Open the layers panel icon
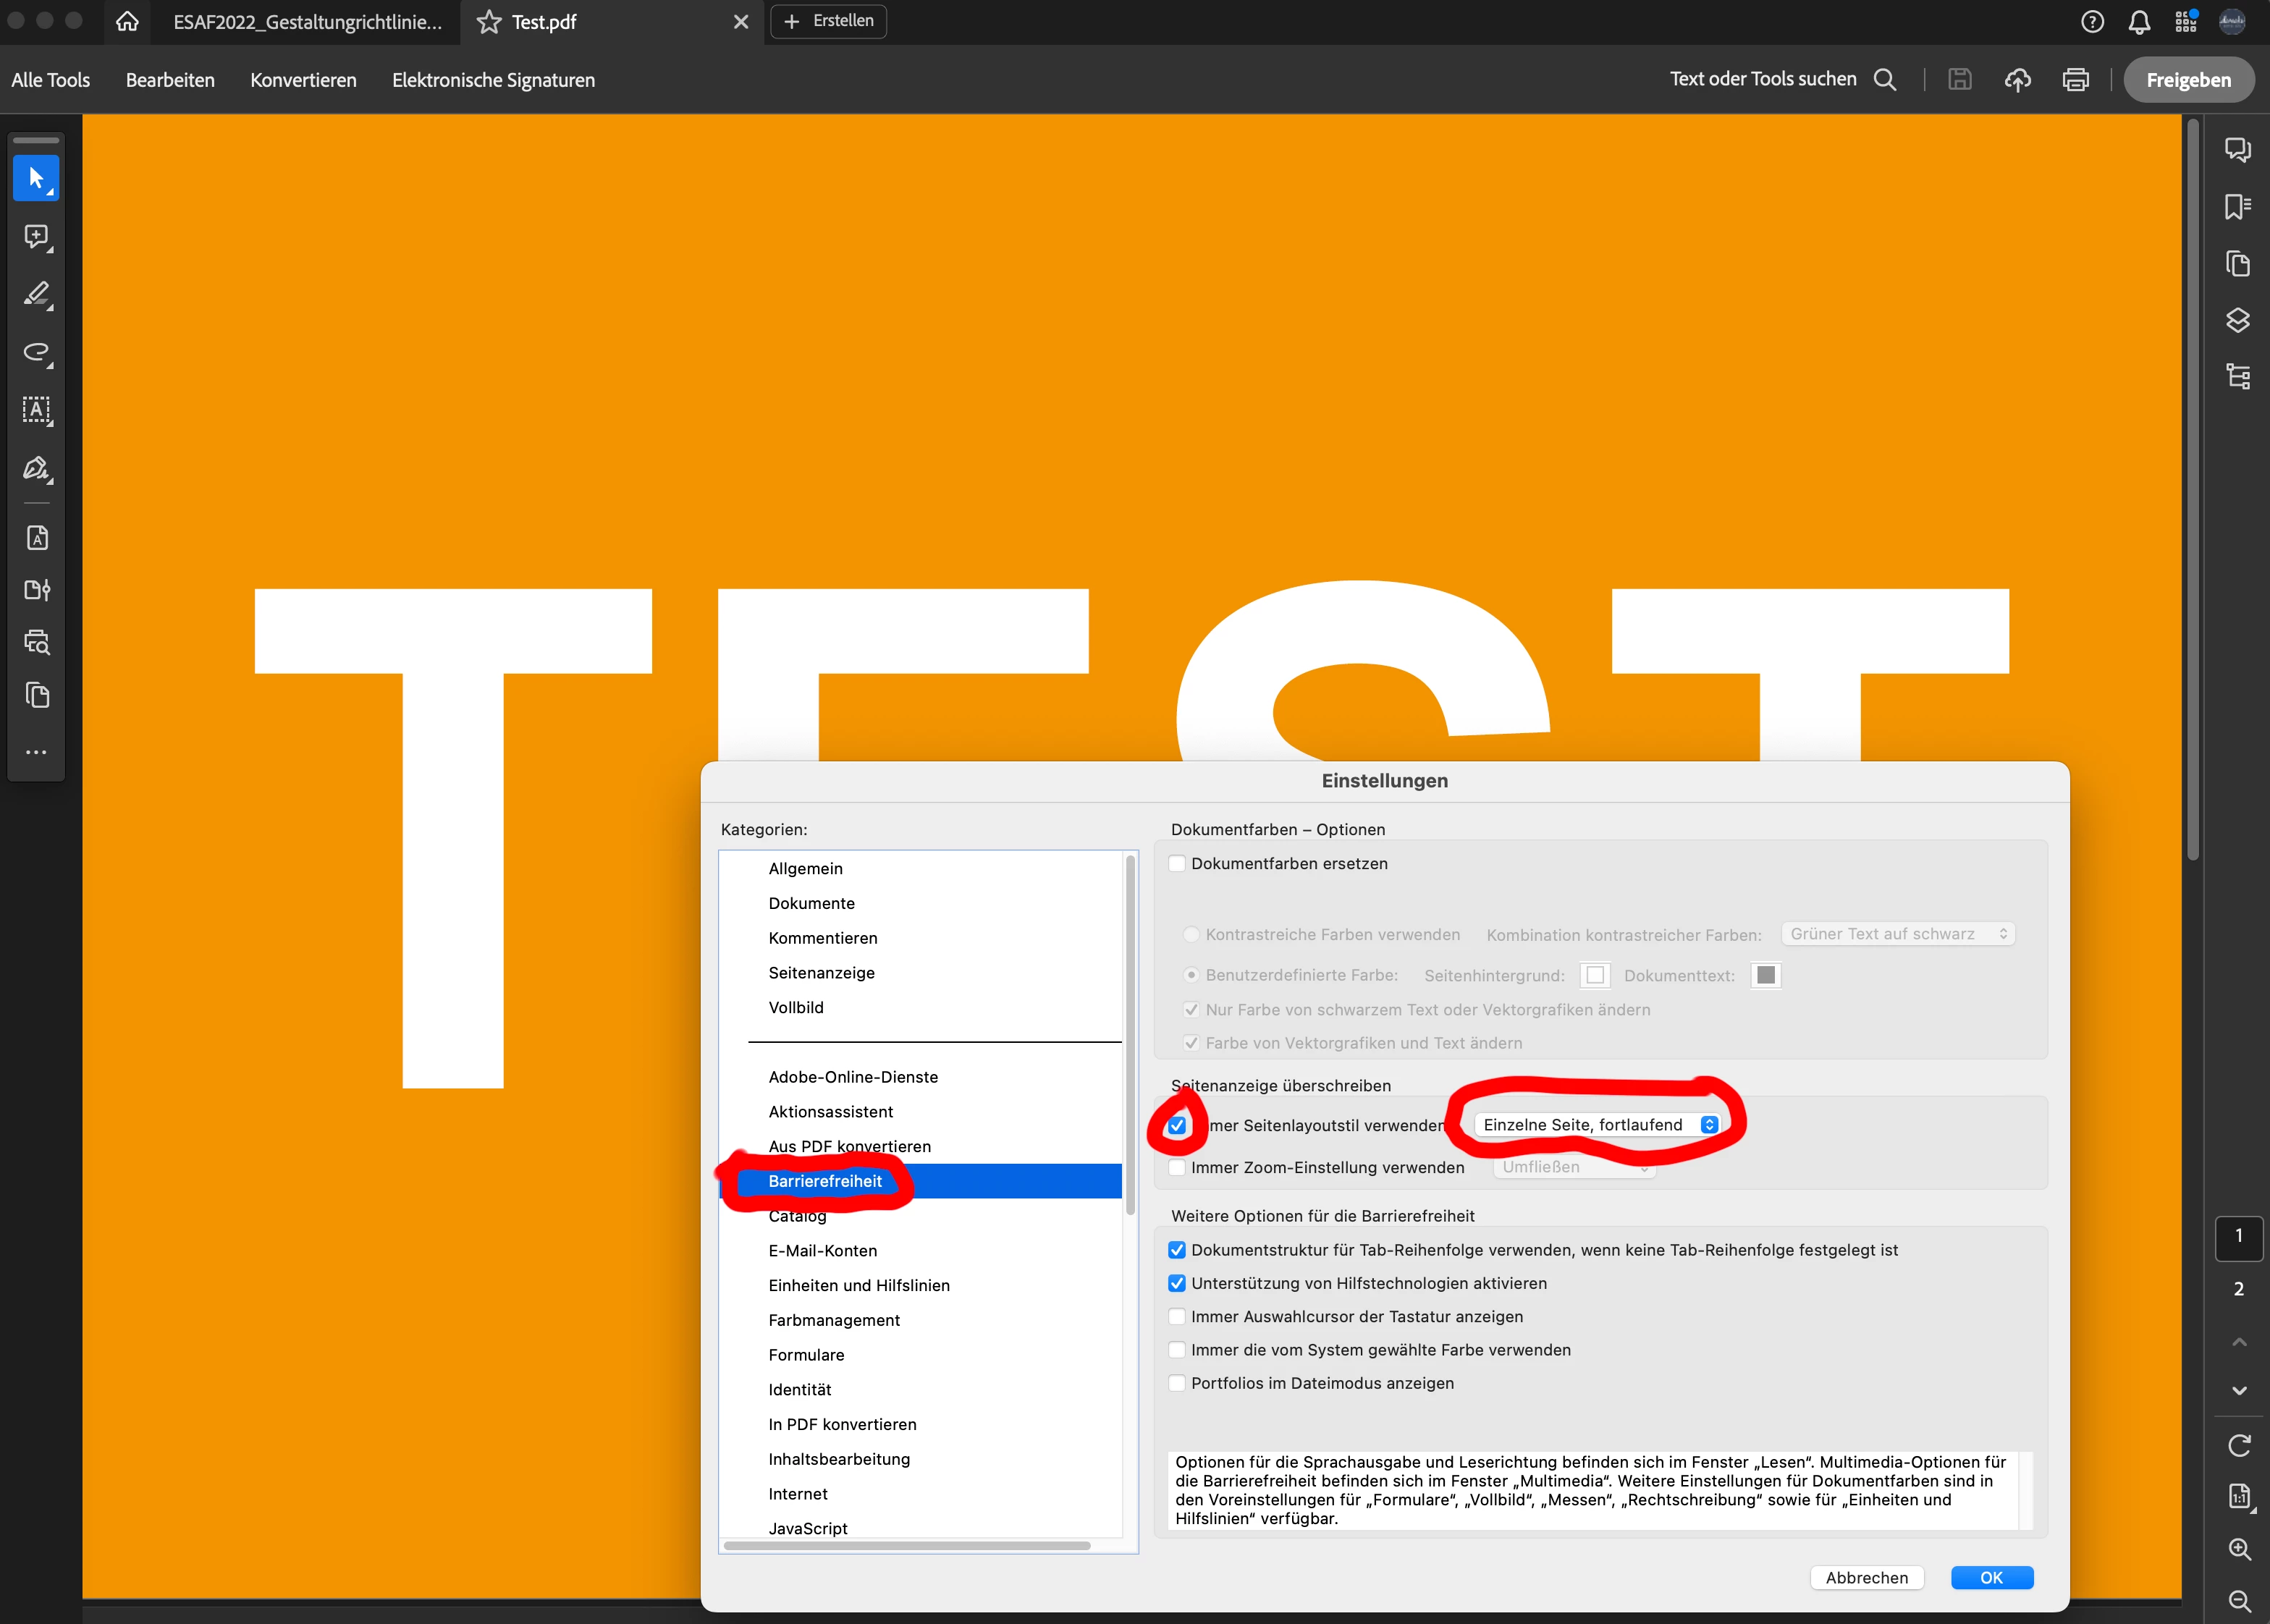2270x1624 pixels. pos(2237,320)
